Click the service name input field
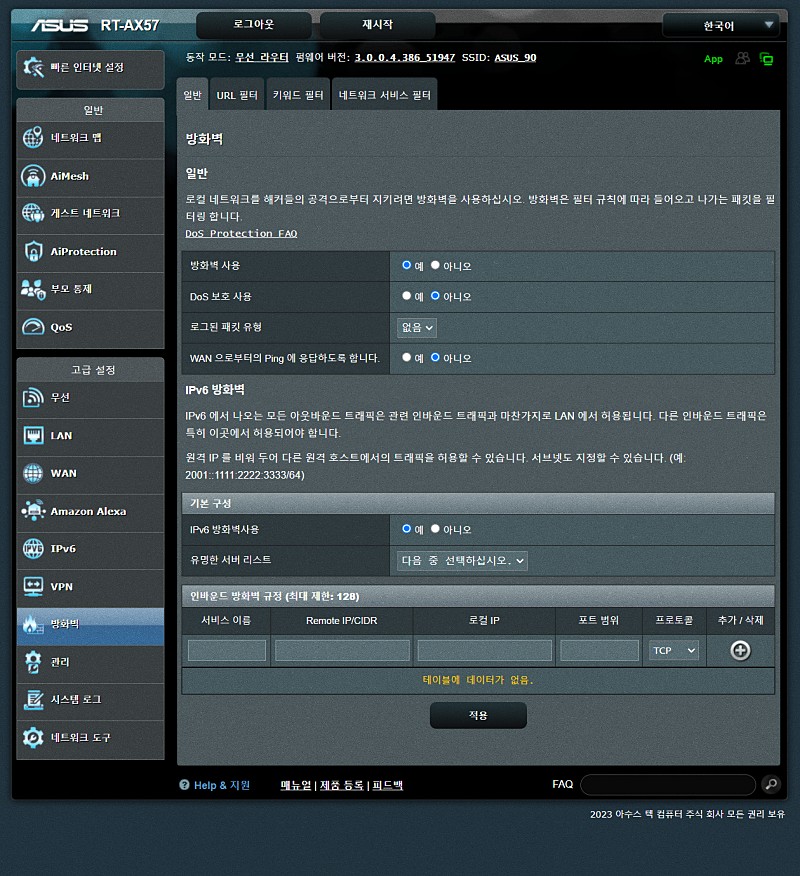800x876 pixels. tap(226, 650)
